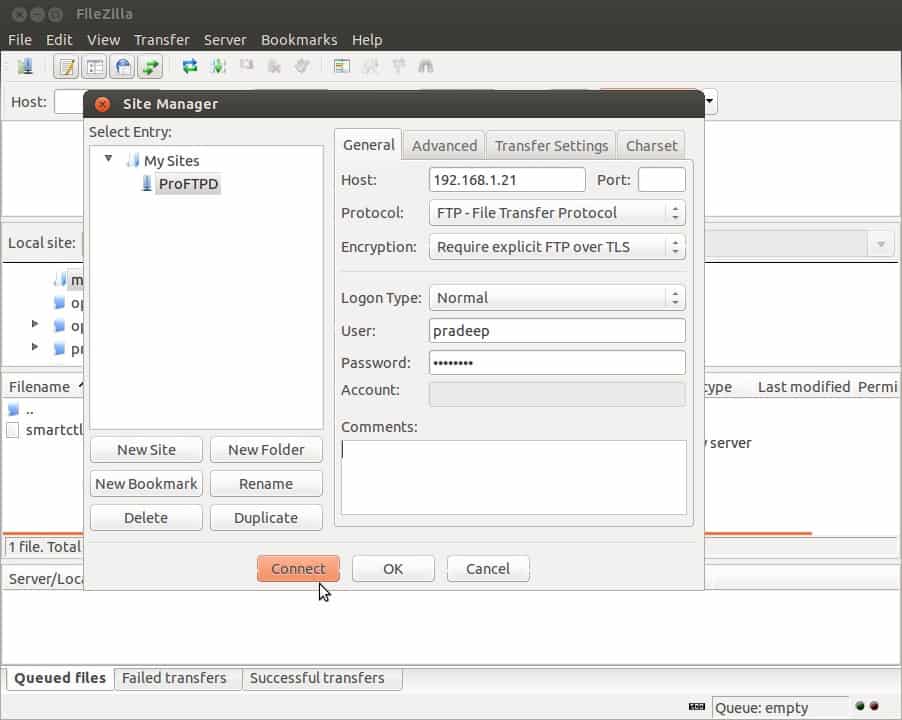This screenshot has width=902, height=720.
Task: Click the synchronized browsing toolbar icon
Action: 398,67
